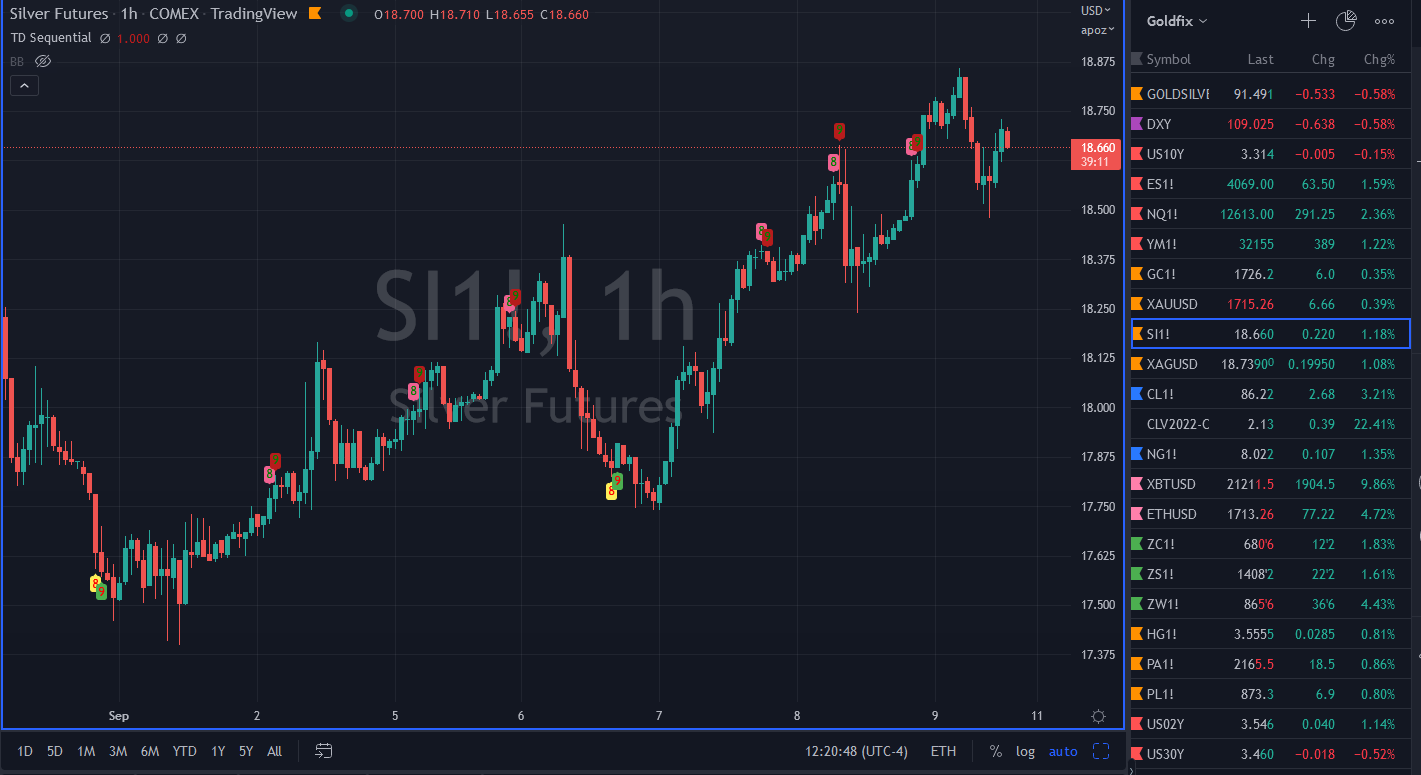1421x775 pixels.
Task: Click the green flag beside ZW1!
Action: click(x=1136, y=604)
